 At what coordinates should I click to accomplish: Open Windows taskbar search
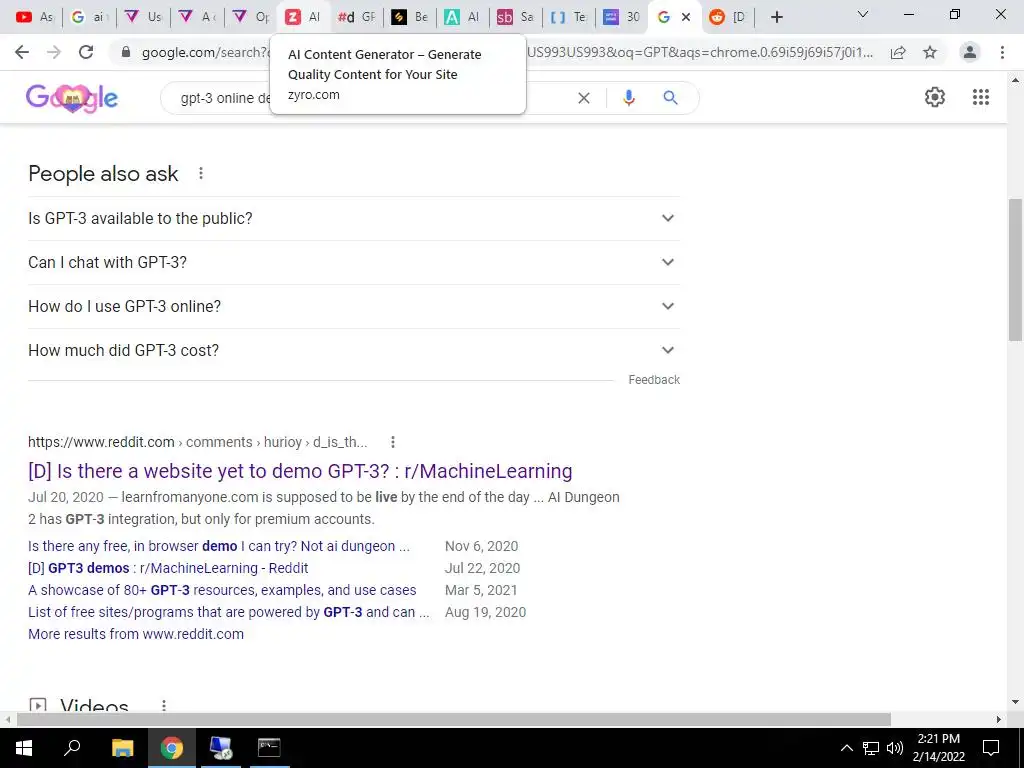click(x=72, y=747)
